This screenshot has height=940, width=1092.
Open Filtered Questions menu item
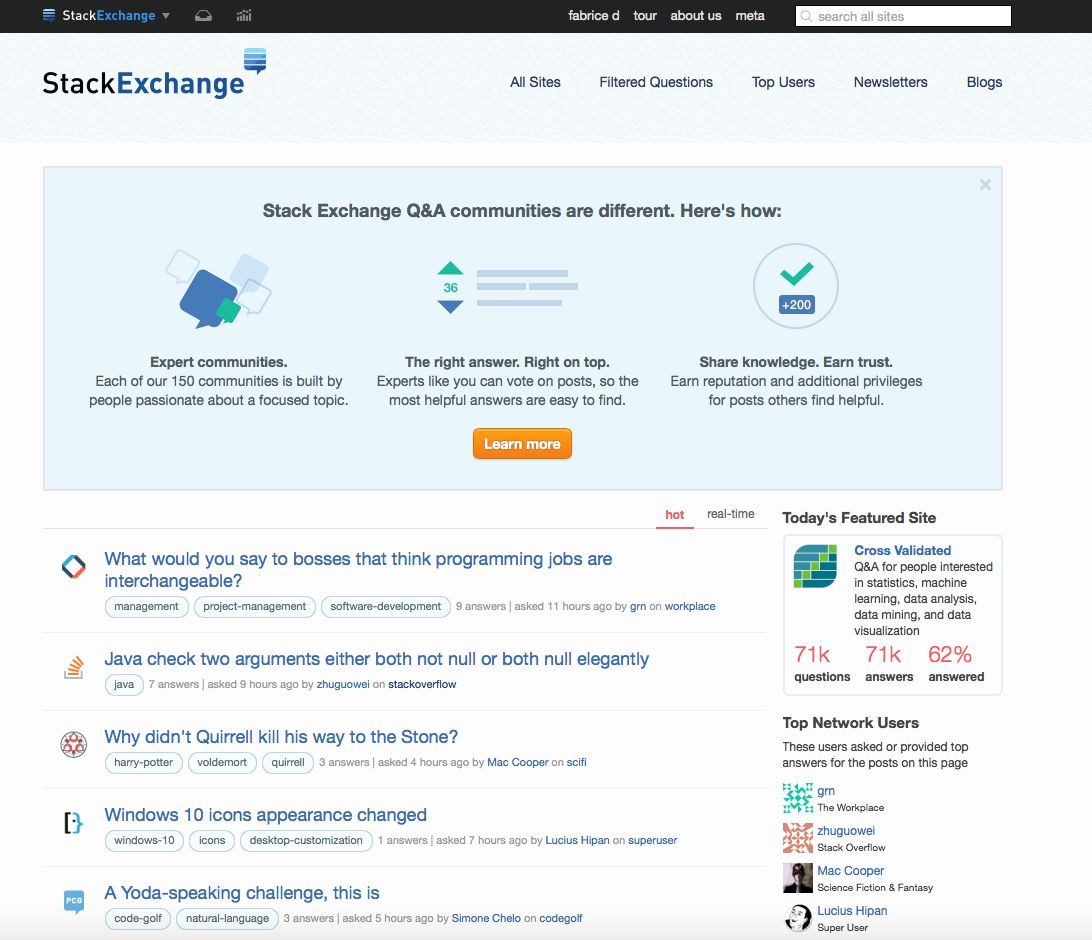pos(656,82)
